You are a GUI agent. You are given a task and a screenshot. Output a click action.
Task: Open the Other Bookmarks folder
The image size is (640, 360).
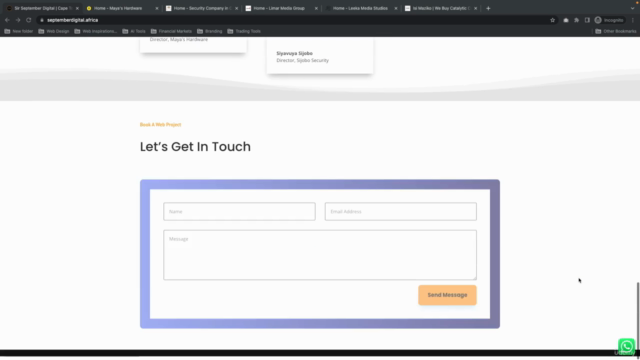pyautogui.click(x=616, y=31)
